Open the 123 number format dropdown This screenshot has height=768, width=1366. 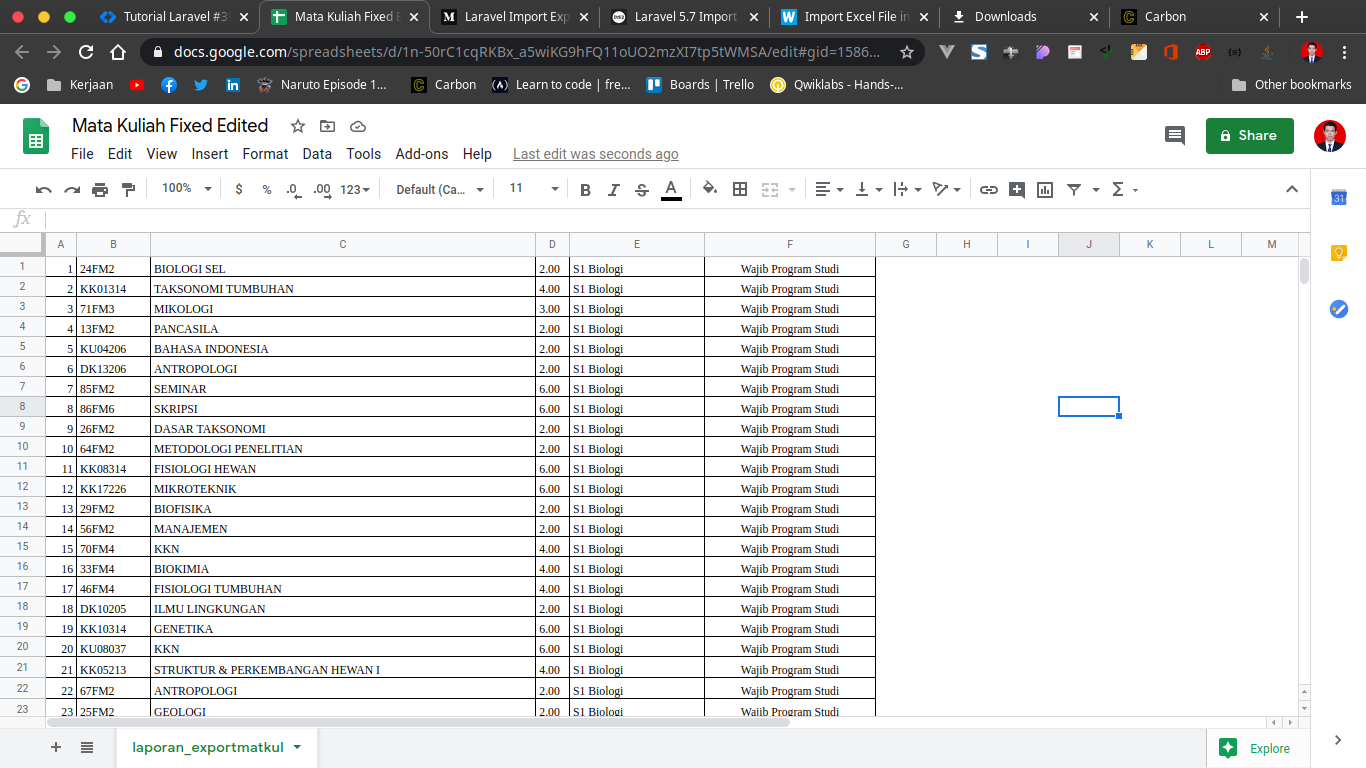(355, 189)
